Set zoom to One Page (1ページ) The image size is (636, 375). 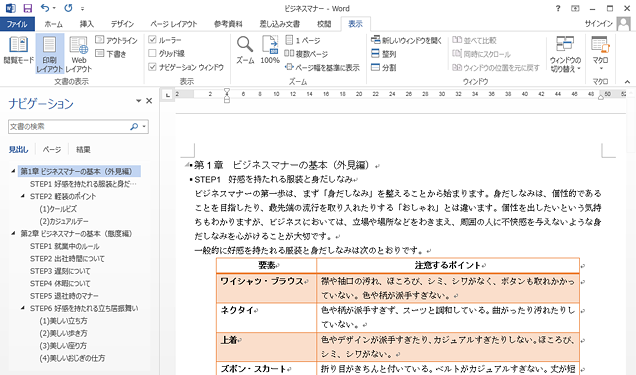[x=303, y=41]
